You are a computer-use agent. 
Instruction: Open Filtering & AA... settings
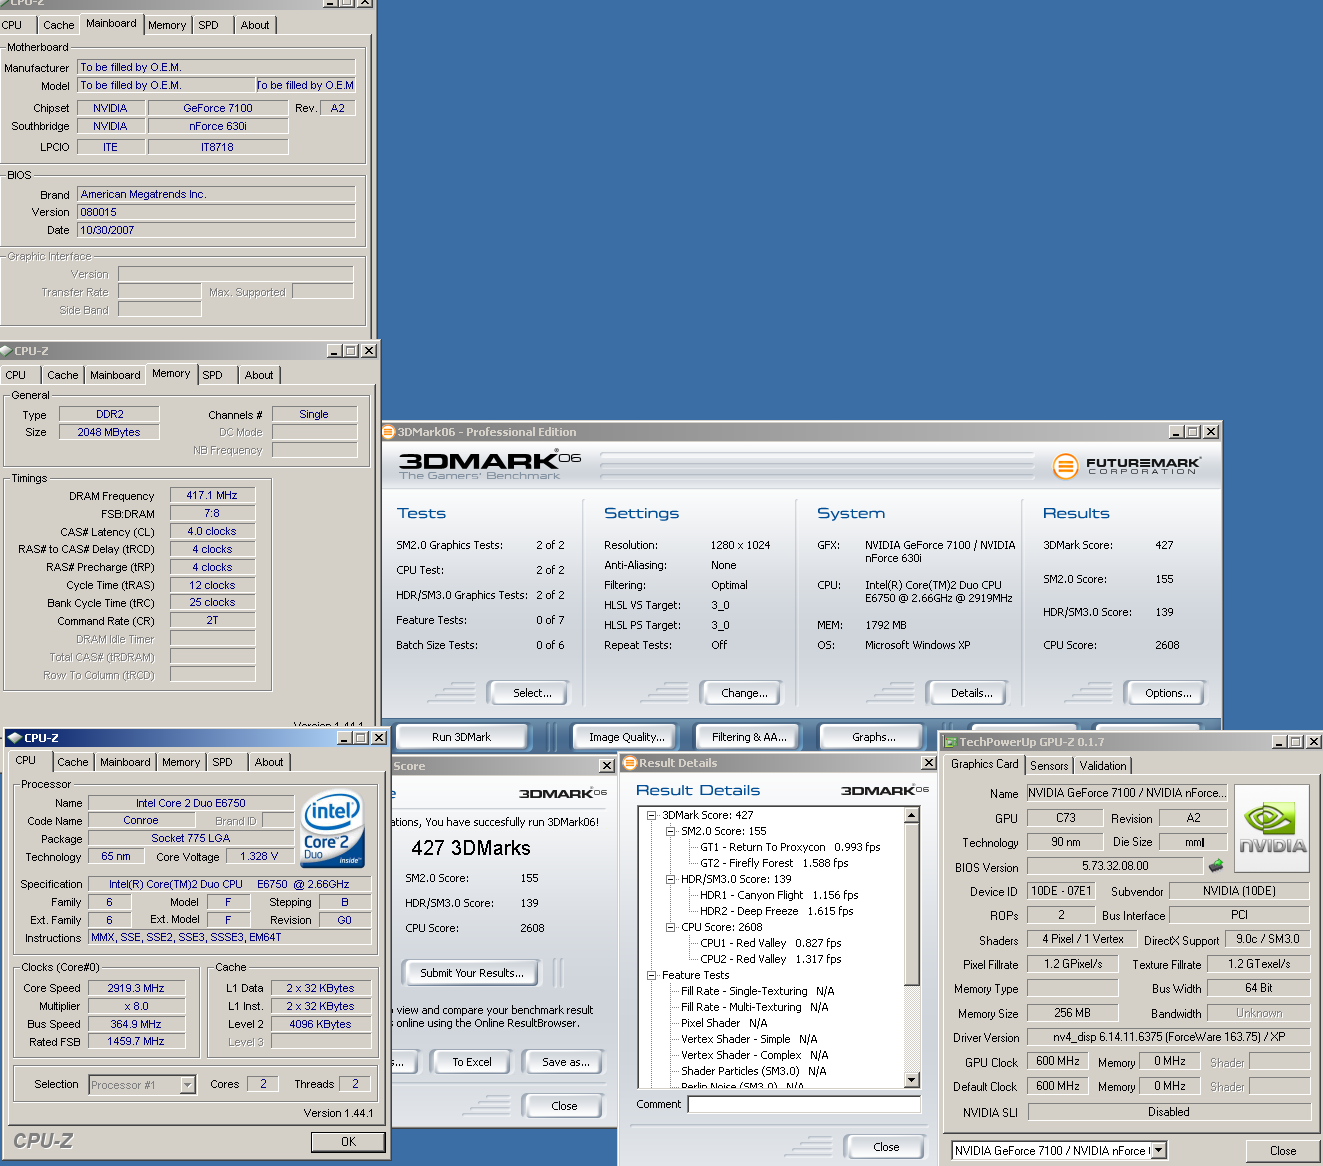coord(749,737)
